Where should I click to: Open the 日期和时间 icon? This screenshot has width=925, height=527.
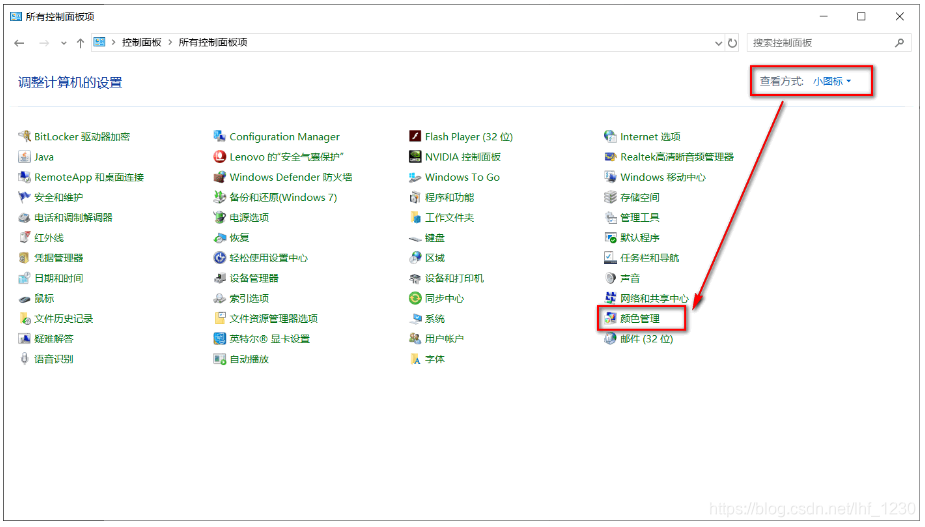(24, 278)
